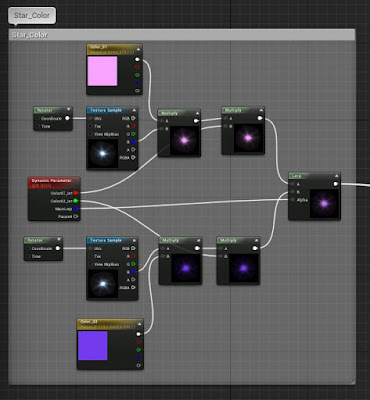The width and height of the screenshot is (370, 400).
Task: Click the blue channel pin of Color_01
Action: coord(137,83)
